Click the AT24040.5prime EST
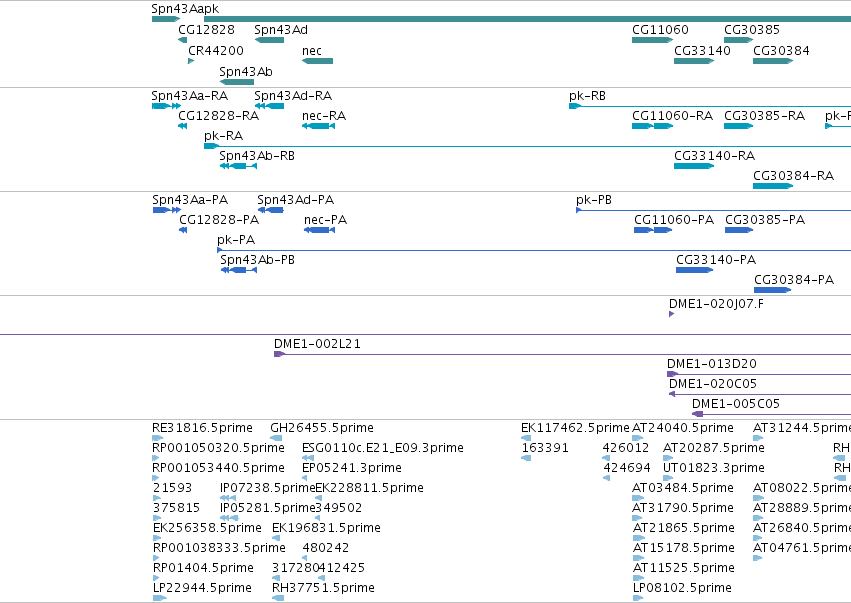Image resolution: width=851 pixels, height=603 pixels. pyautogui.click(x=637, y=438)
